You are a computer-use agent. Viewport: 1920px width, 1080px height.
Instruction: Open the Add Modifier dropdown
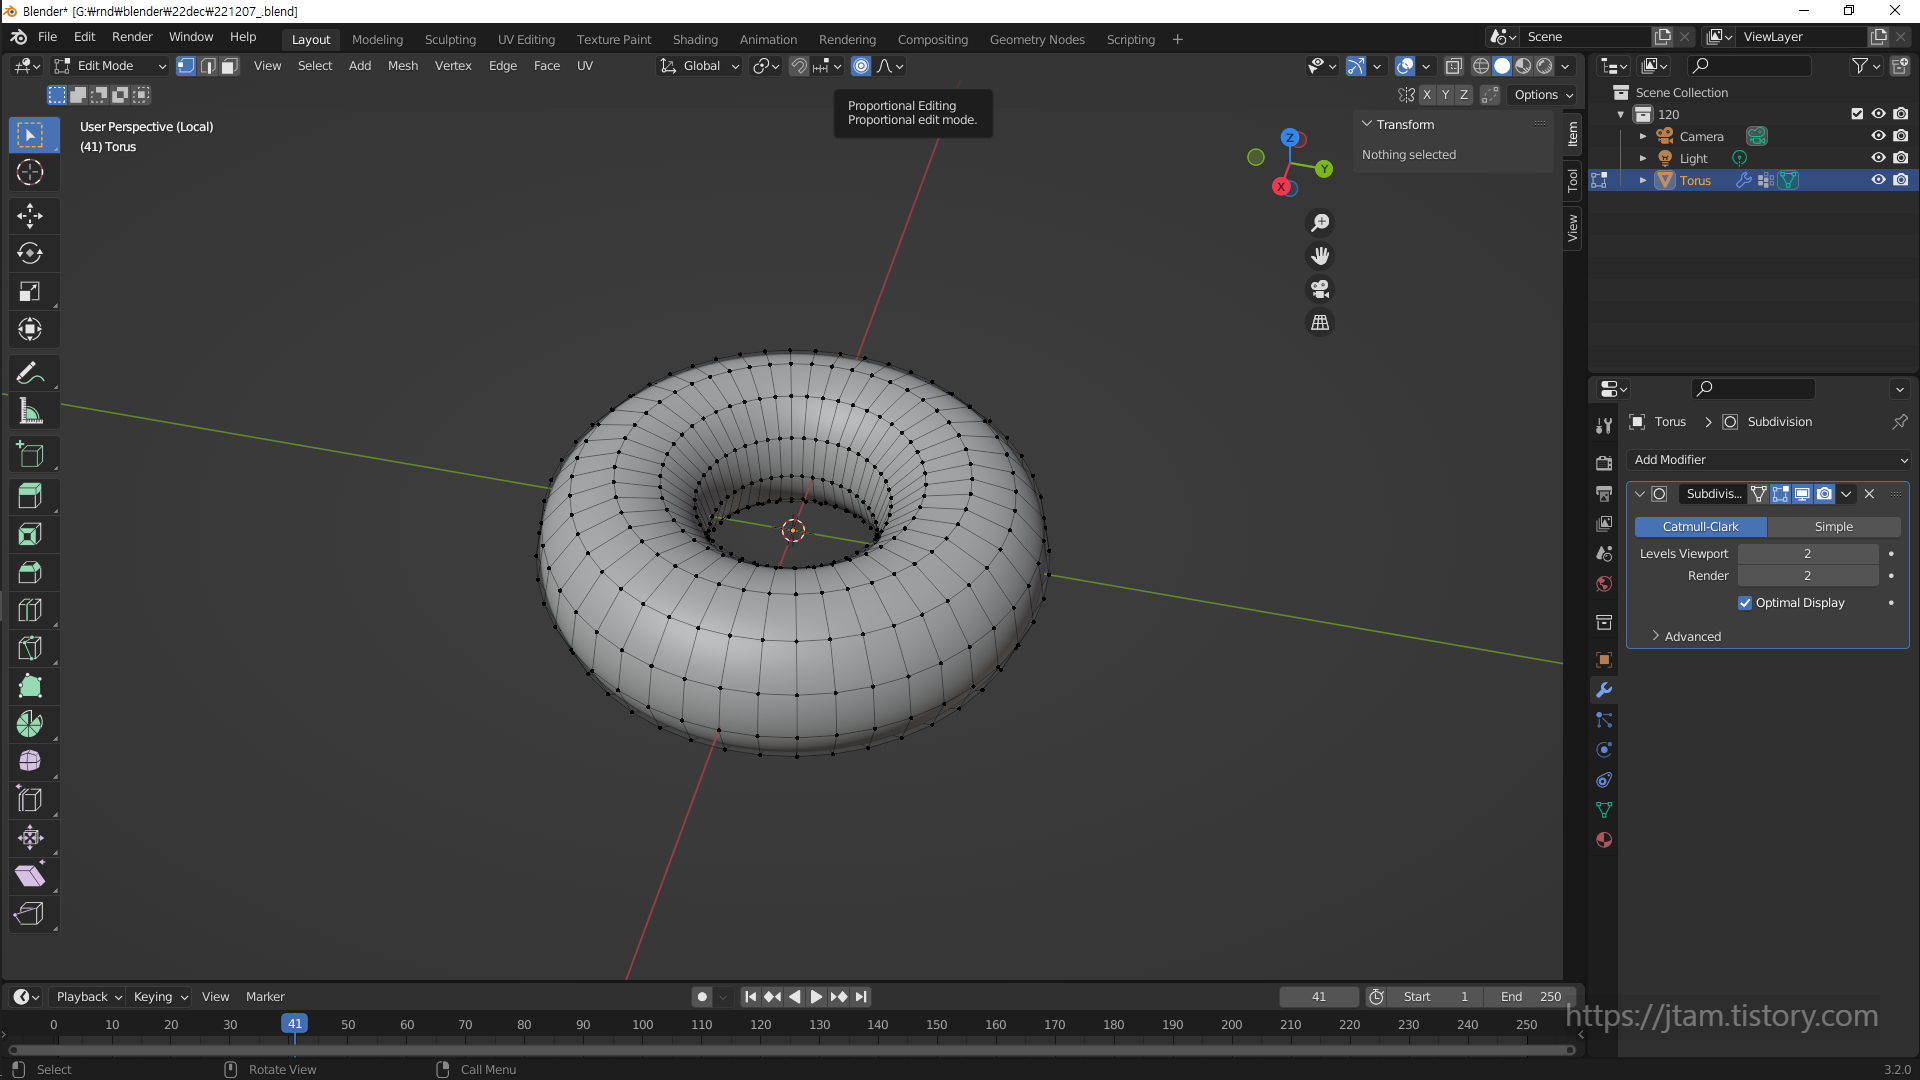pyautogui.click(x=1768, y=460)
